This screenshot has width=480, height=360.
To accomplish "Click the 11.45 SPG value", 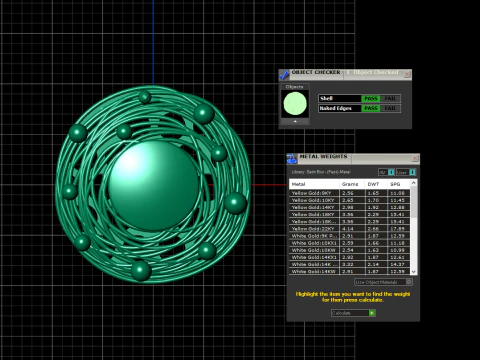I will (x=397, y=200).
